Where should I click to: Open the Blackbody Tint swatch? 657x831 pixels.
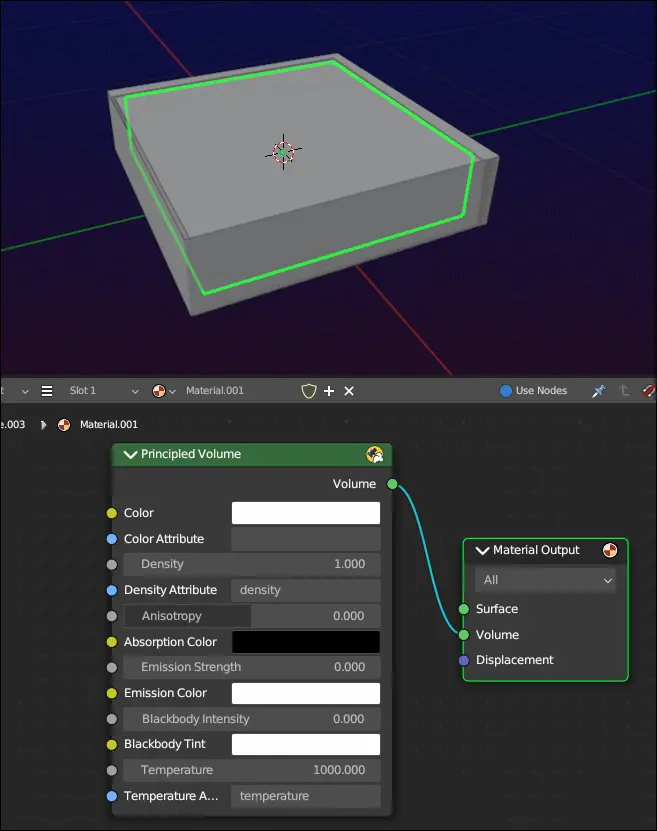point(306,744)
